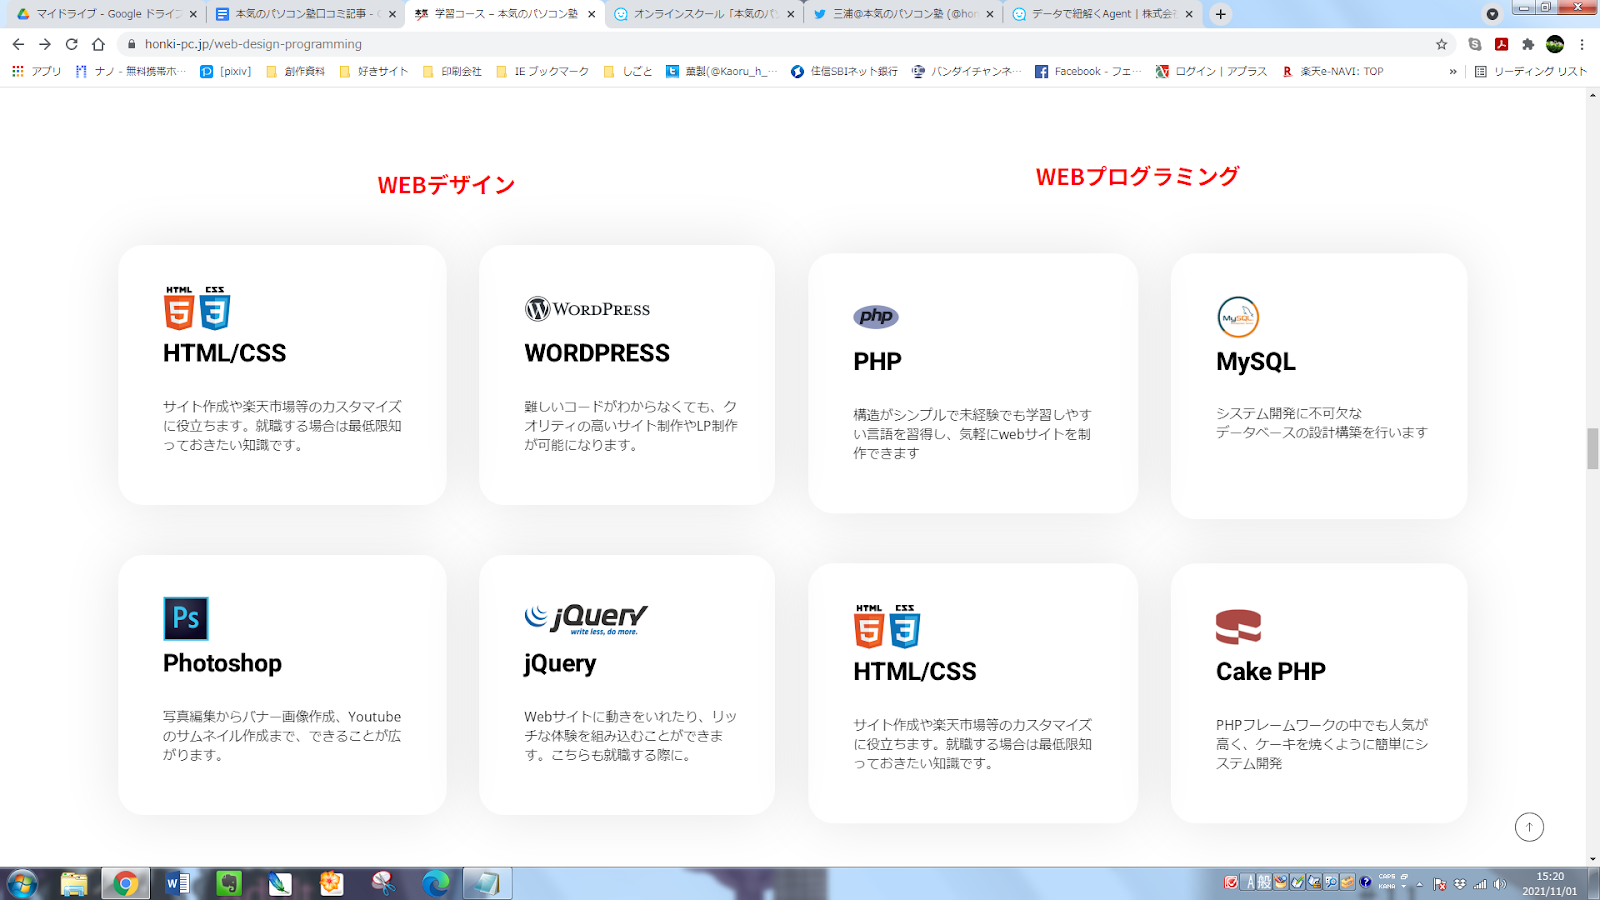Open the home page via house icon

point(98,44)
